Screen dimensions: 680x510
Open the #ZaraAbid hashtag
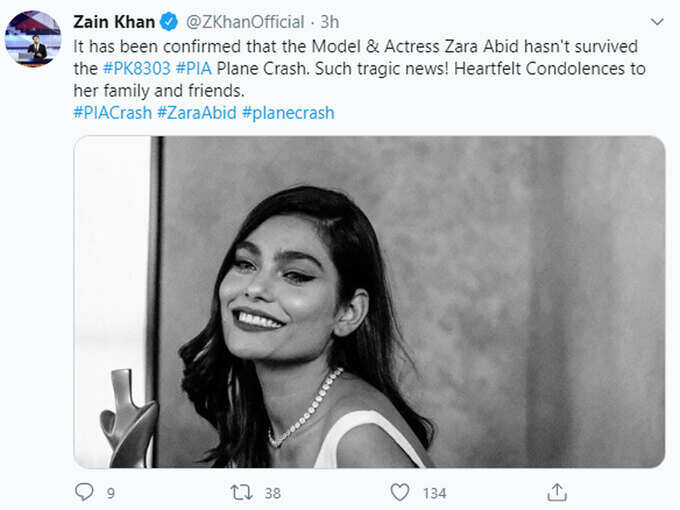pos(196,113)
